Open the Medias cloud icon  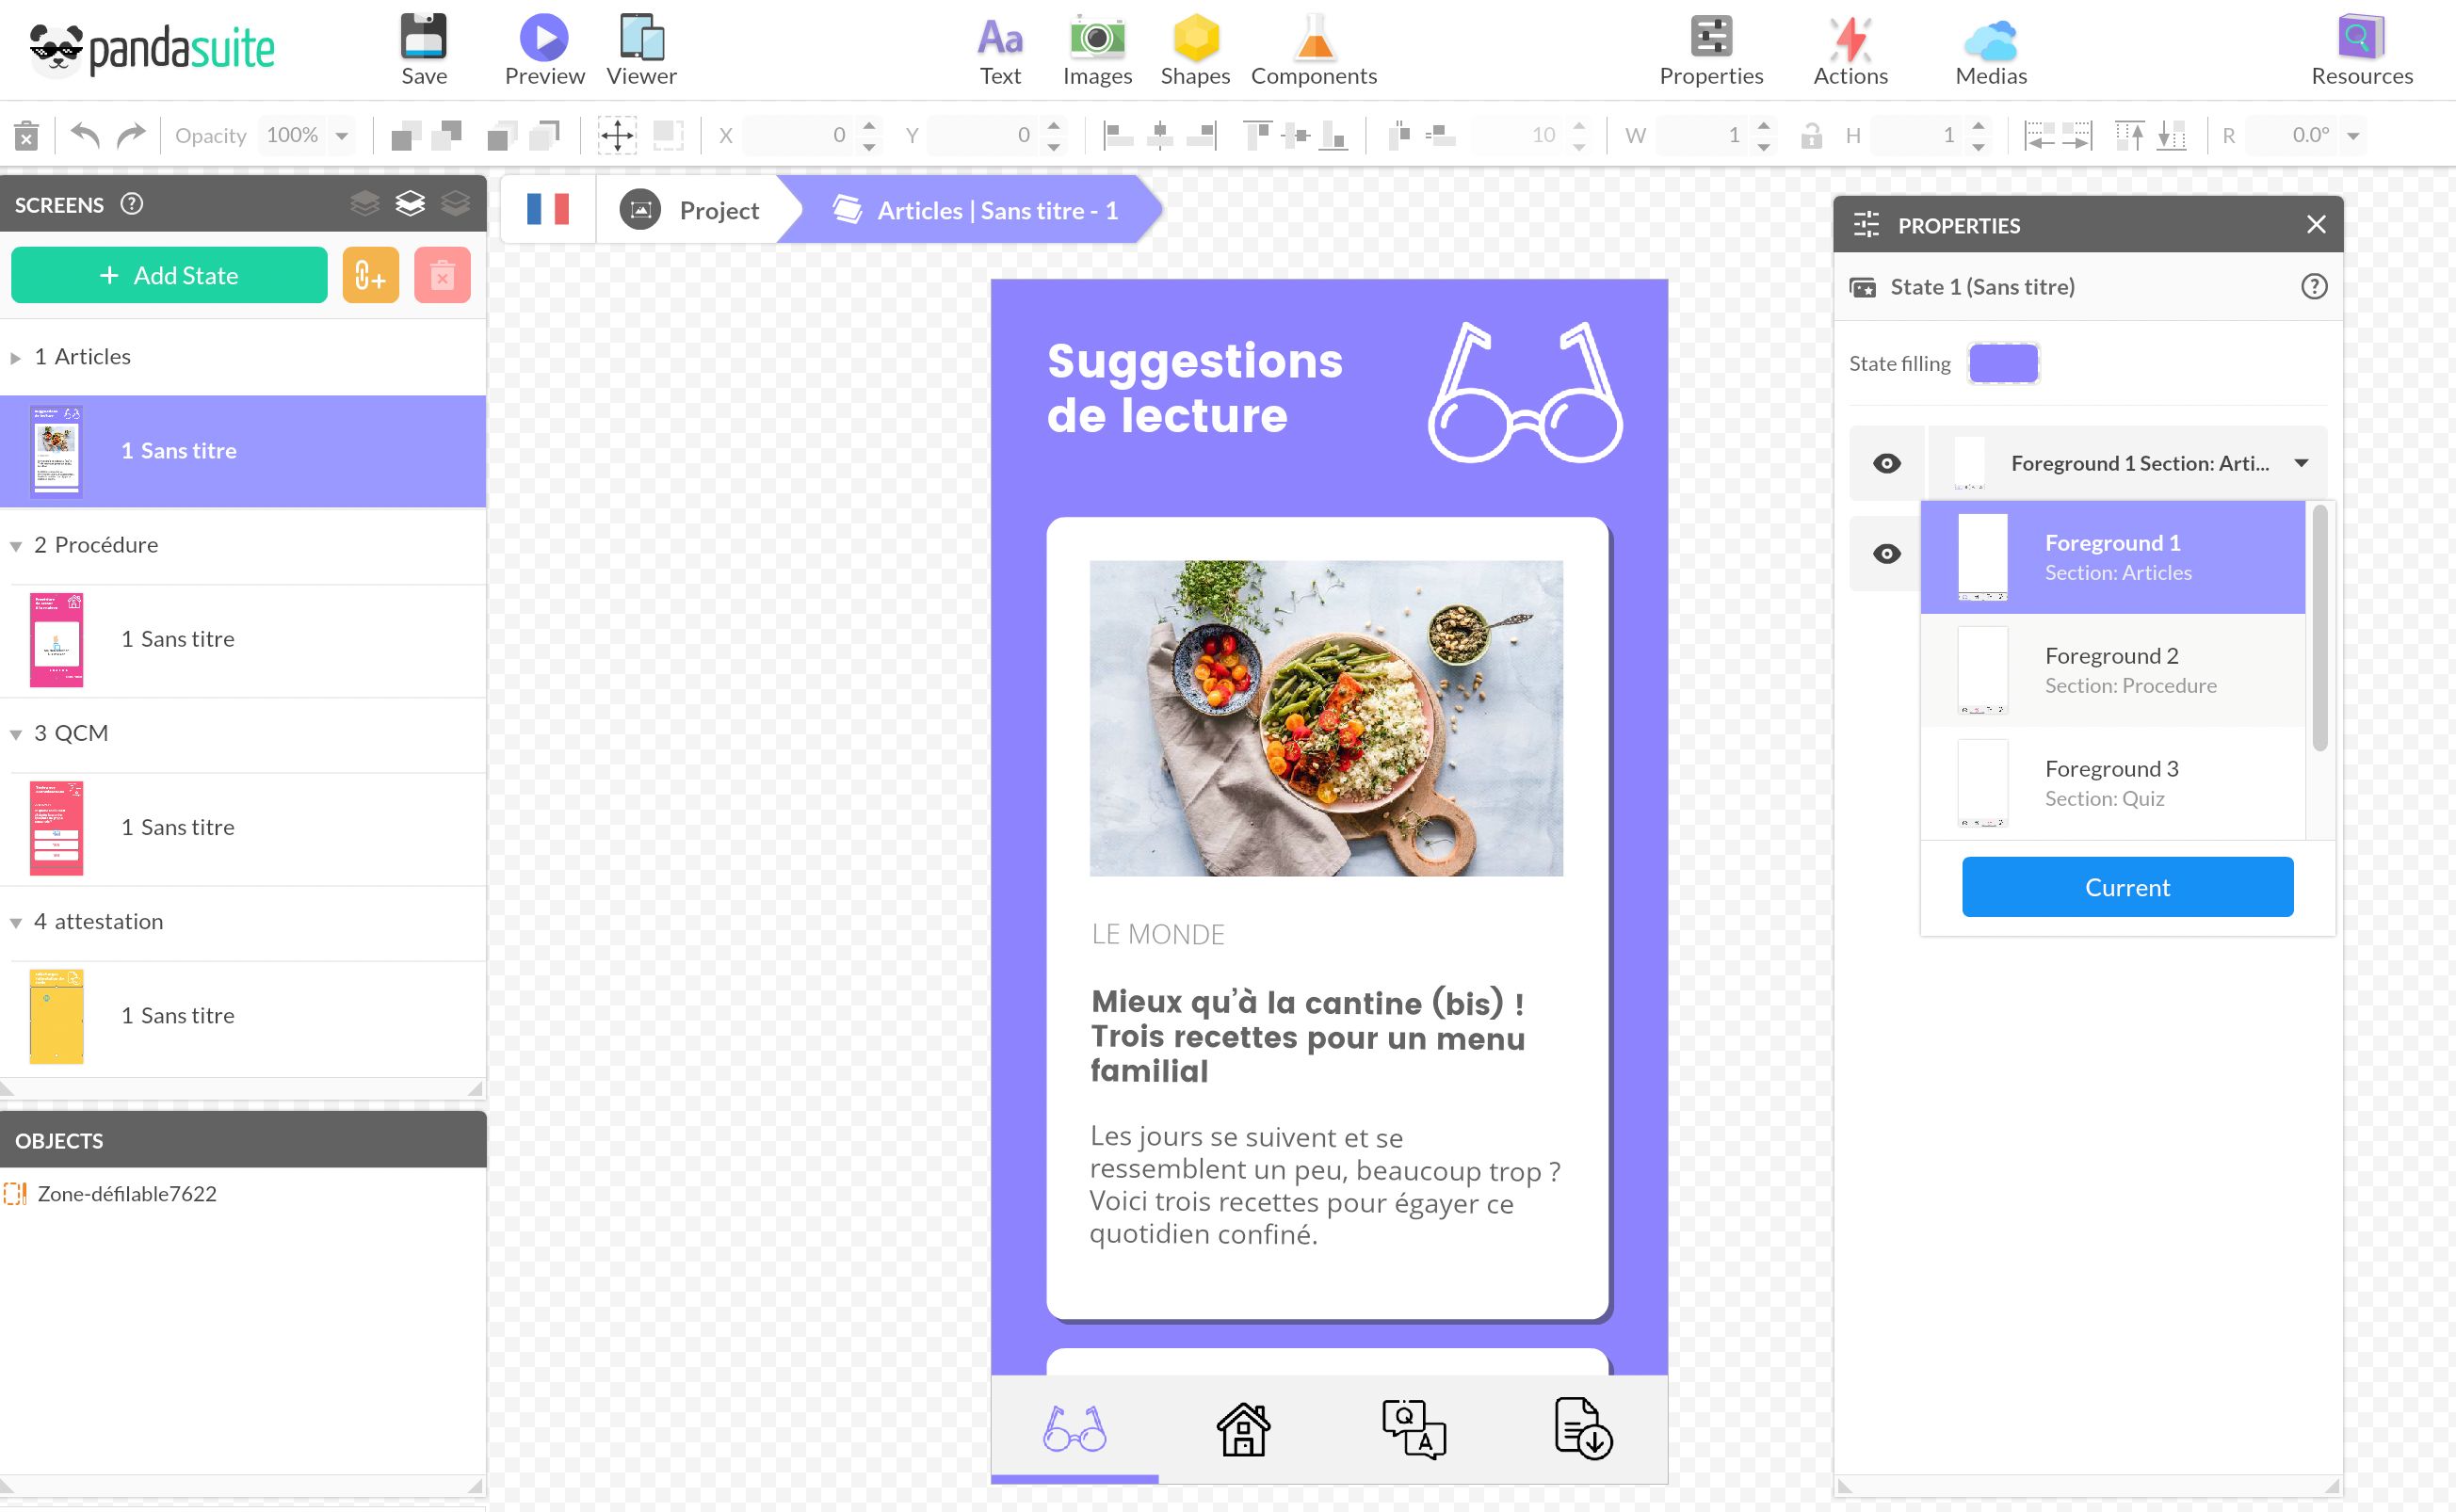[x=1990, y=40]
